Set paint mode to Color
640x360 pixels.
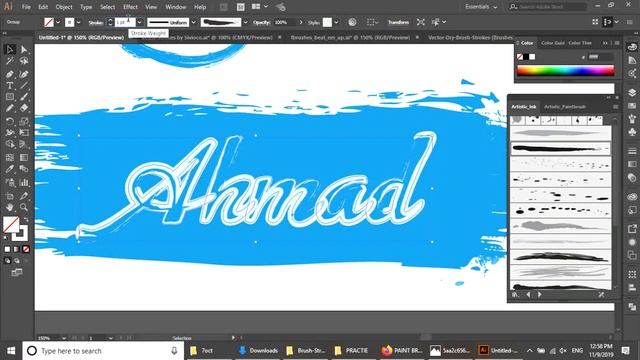click(7, 249)
